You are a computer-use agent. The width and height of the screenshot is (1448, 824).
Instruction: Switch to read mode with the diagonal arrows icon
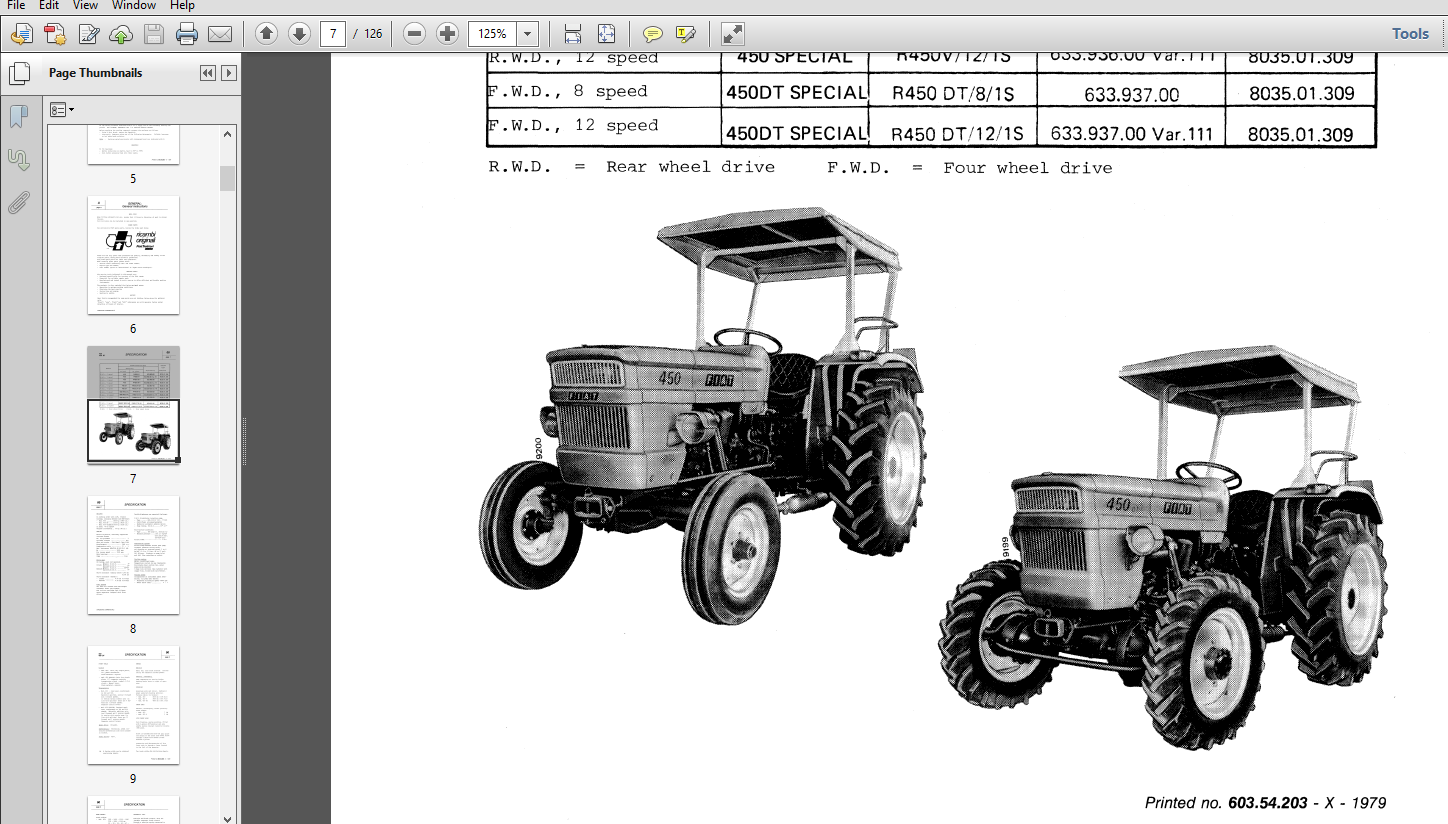tap(732, 34)
